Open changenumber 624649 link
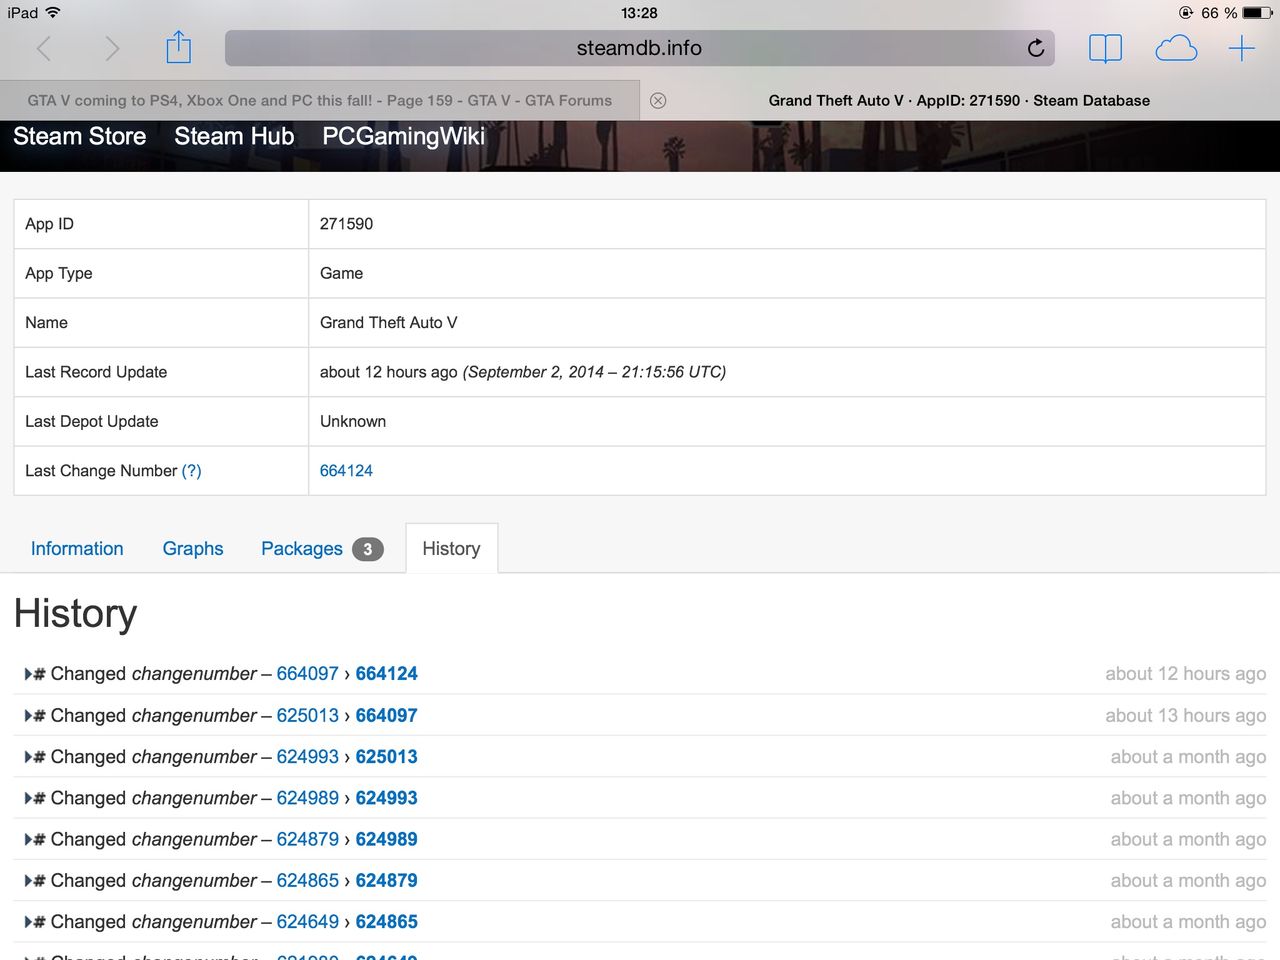Image resolution: width=1280 pixels, height=960 pixels. point(307,922)
